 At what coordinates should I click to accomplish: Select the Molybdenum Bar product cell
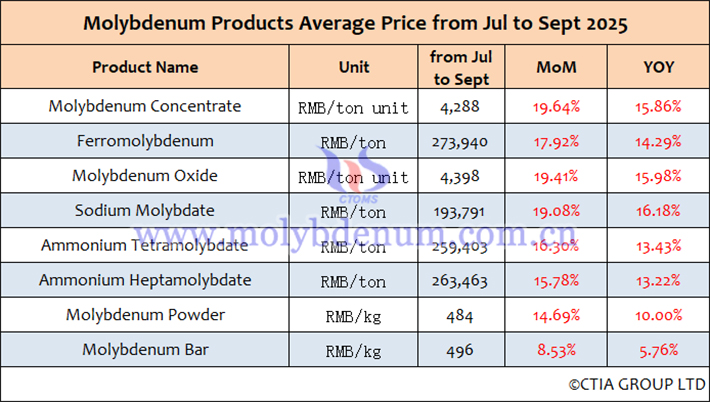pos(145,350)
